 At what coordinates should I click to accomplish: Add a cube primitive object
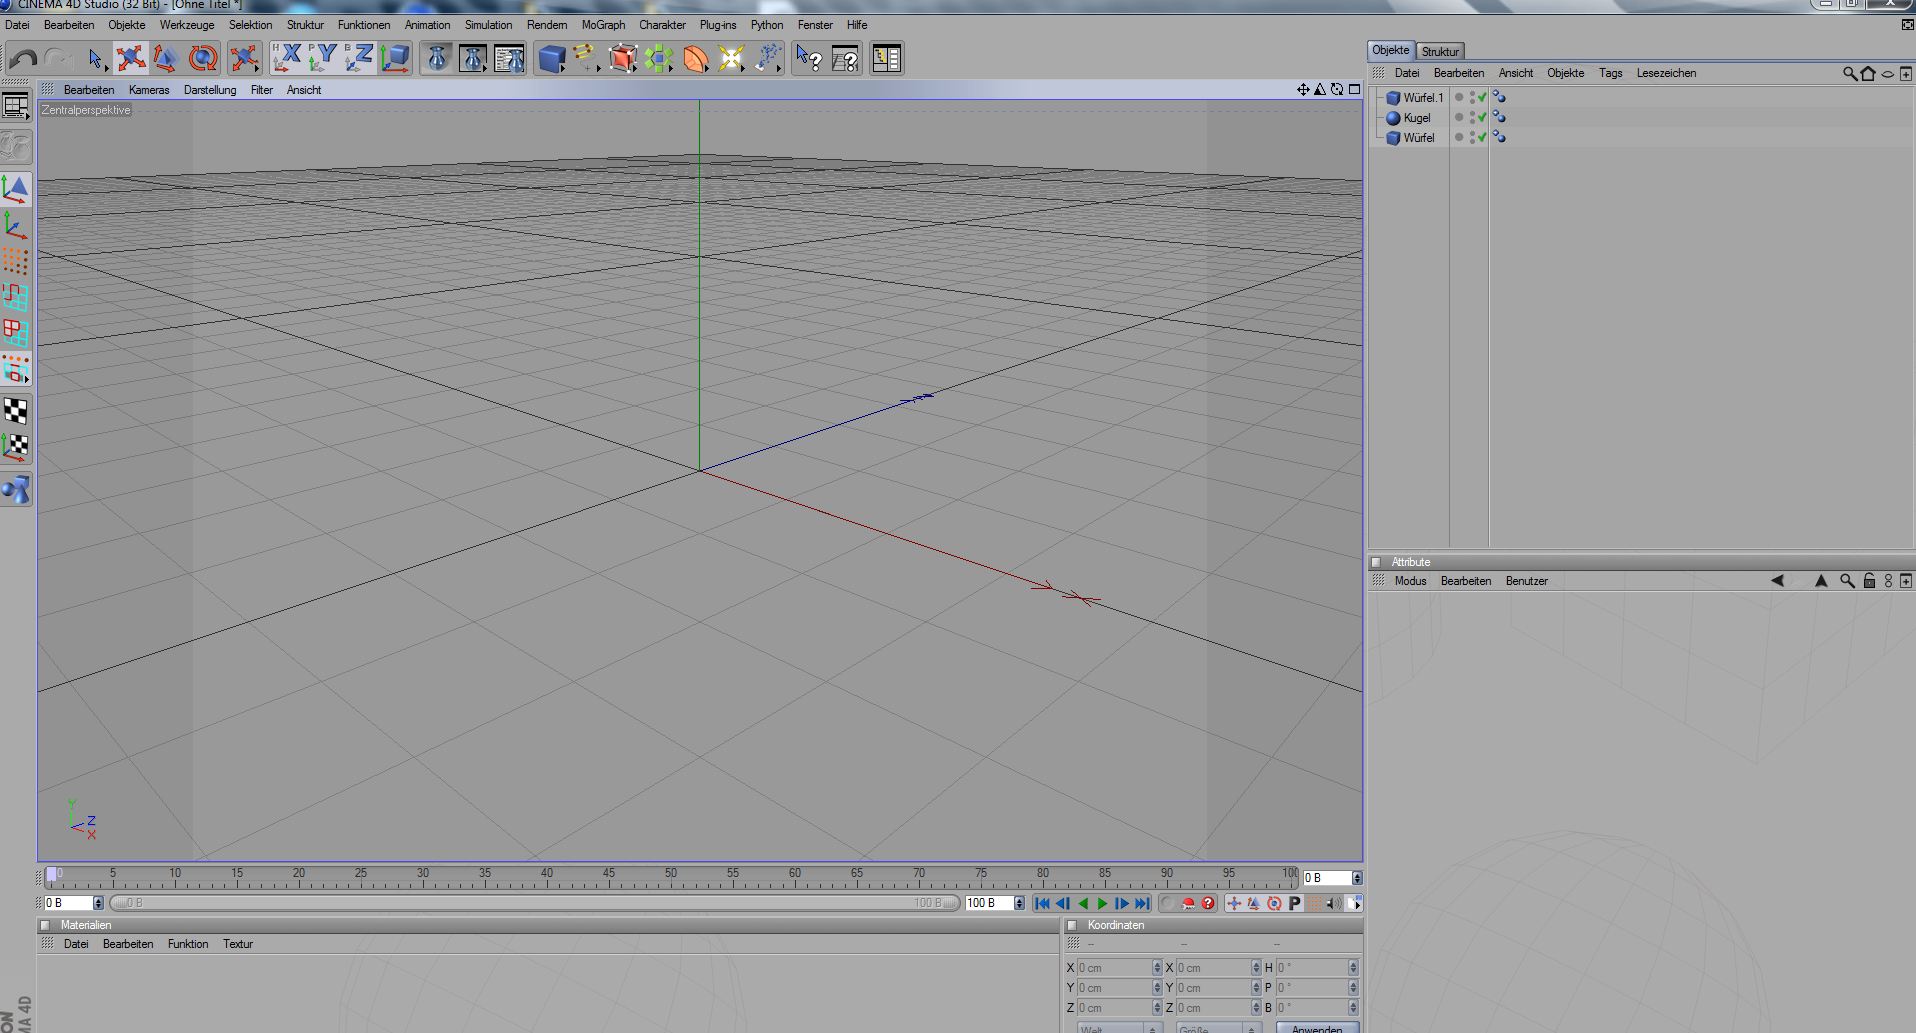(551, 59)
